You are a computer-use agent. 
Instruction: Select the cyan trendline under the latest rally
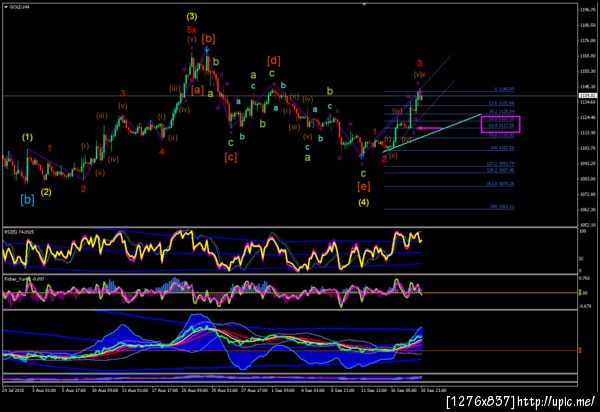[x=432, y=133]
